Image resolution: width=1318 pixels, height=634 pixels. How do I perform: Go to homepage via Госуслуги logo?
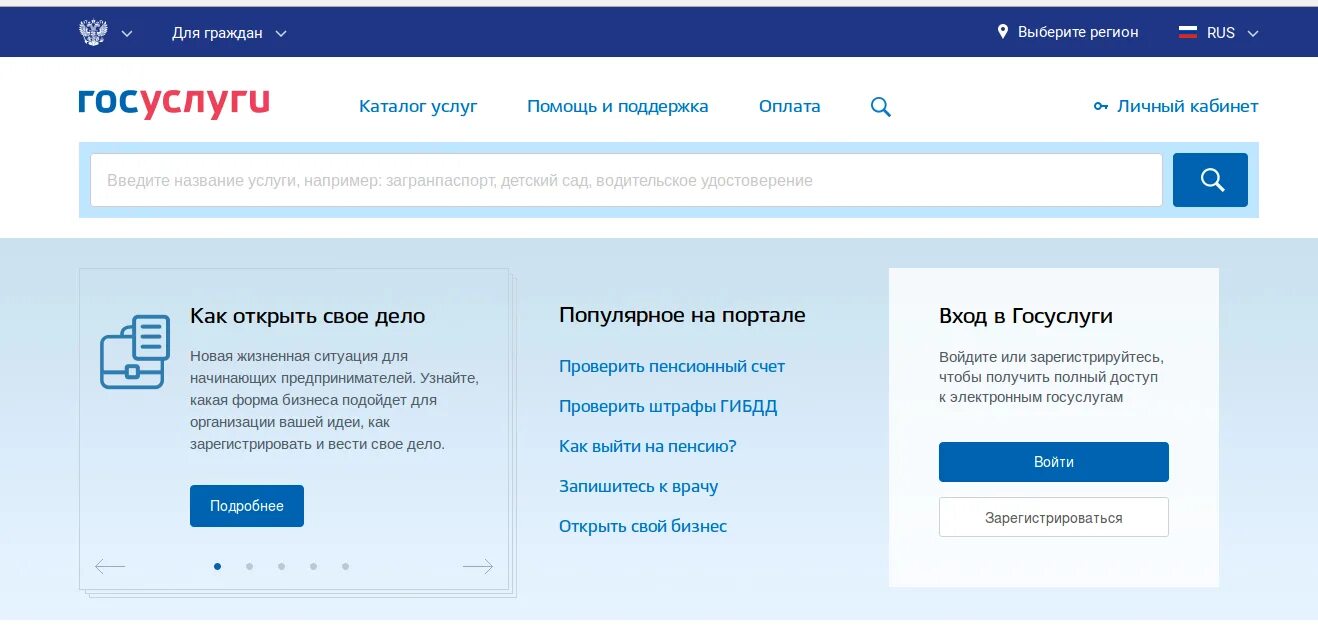pos(174,104)
